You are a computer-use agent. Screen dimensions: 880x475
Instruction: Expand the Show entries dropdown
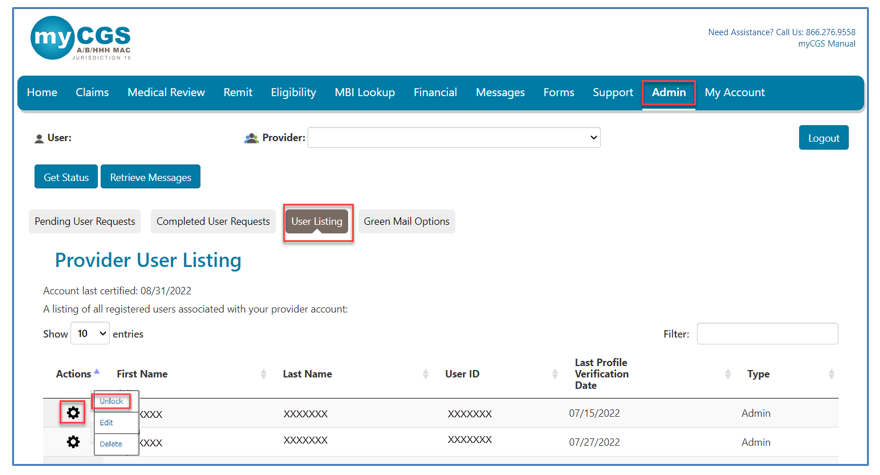tap(89, 334)
